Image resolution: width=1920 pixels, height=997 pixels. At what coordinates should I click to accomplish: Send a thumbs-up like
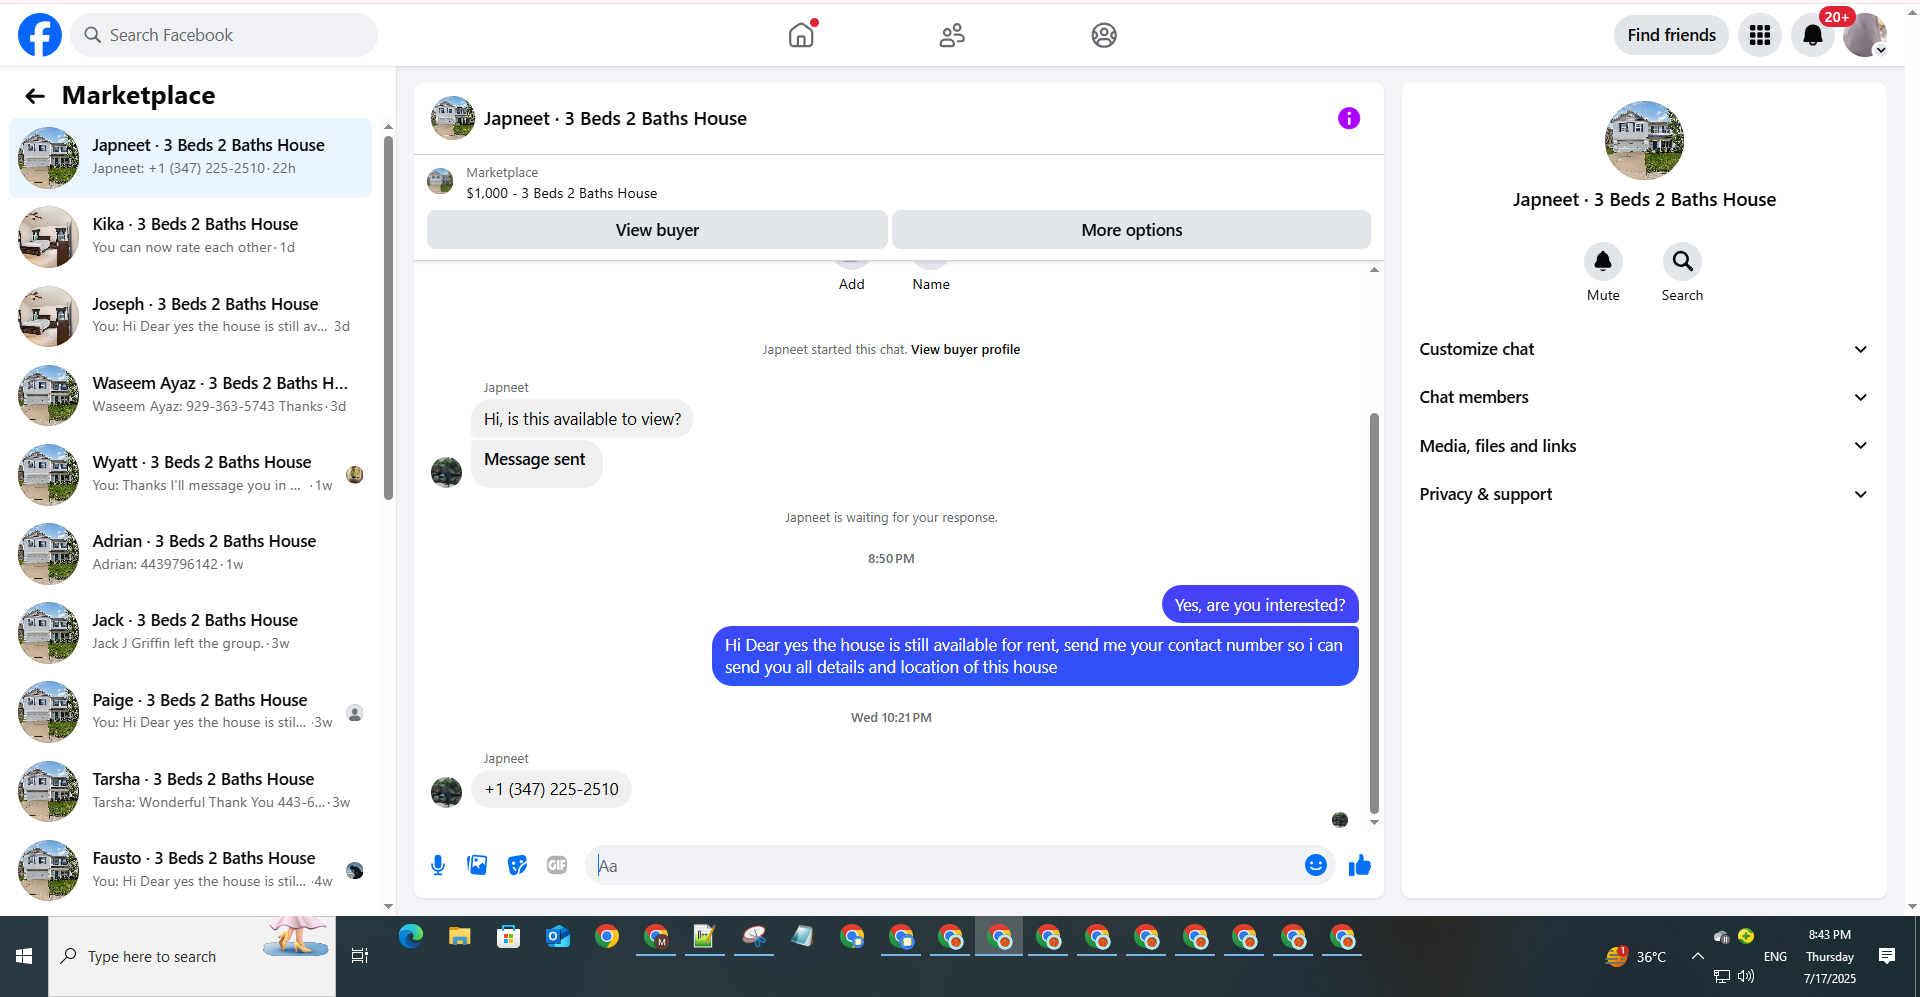click(1360, 865)
